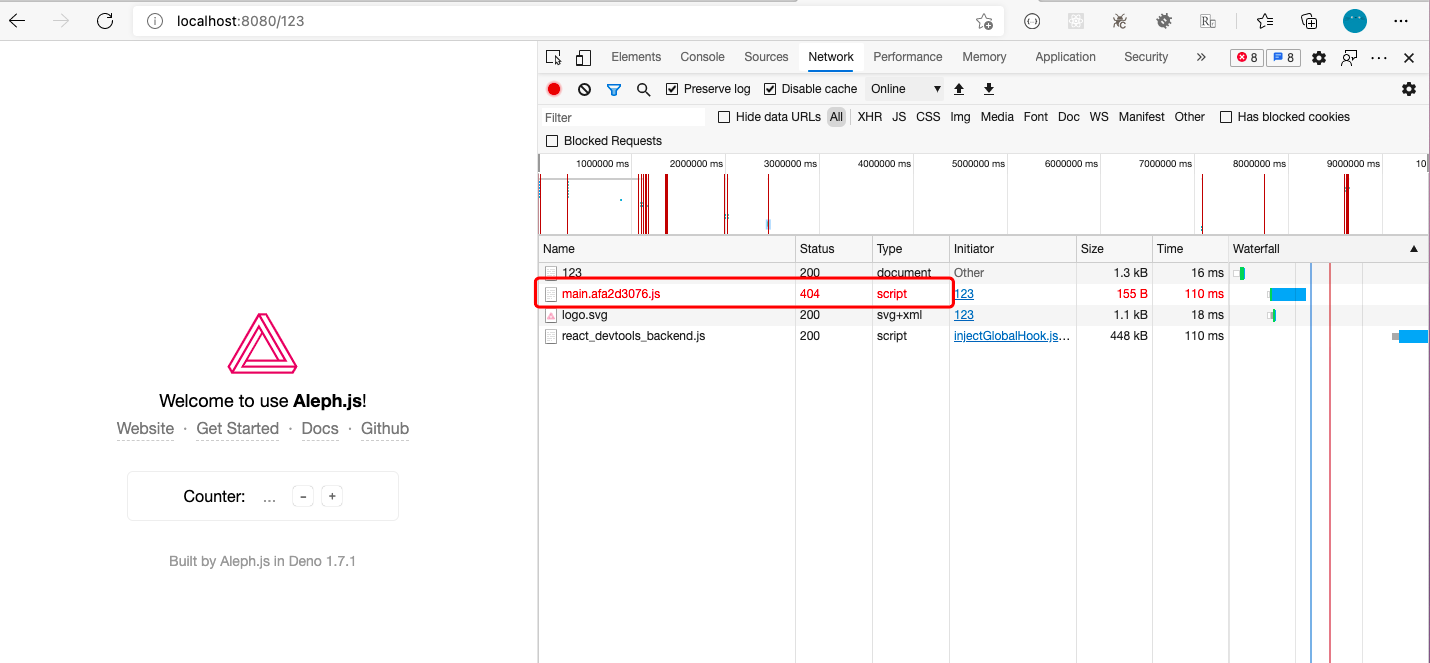Open the Security tab
This screenshot has height=663, width=1430.
pos(1146,57)
